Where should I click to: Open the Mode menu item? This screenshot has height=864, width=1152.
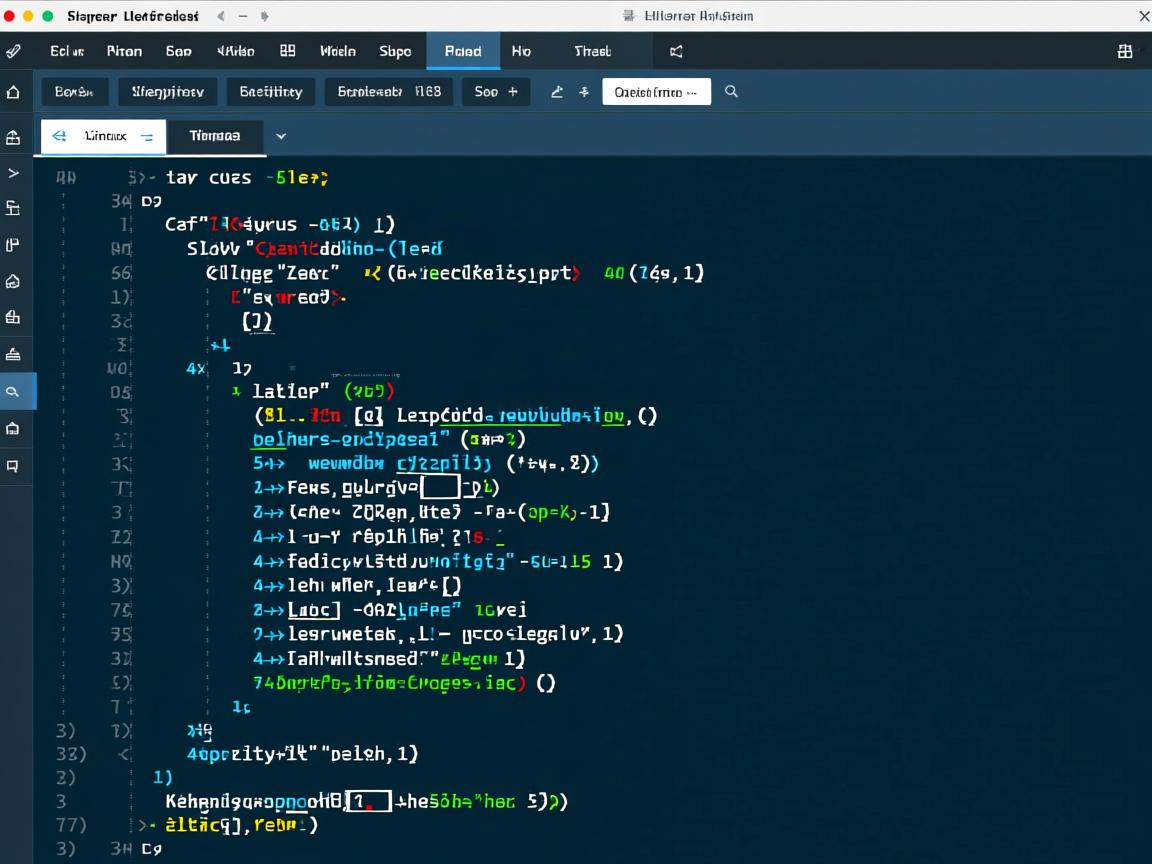(337, 51)
